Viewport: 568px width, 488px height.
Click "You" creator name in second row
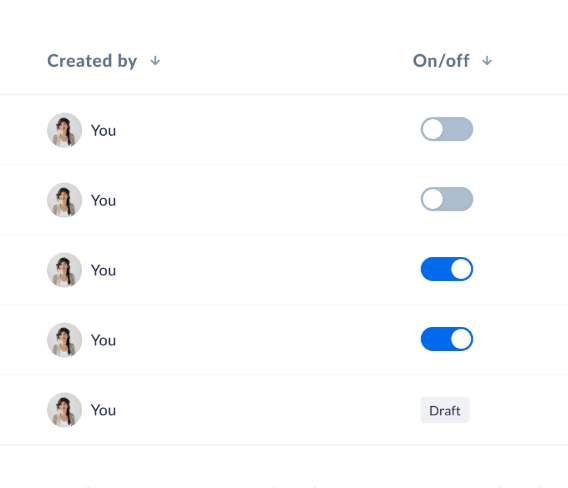pos(103,200)
